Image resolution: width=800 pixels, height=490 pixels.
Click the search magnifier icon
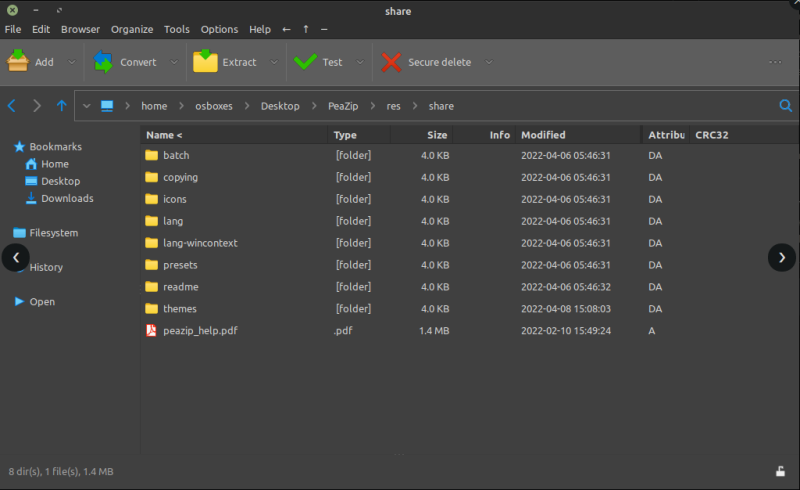point(785,106)
